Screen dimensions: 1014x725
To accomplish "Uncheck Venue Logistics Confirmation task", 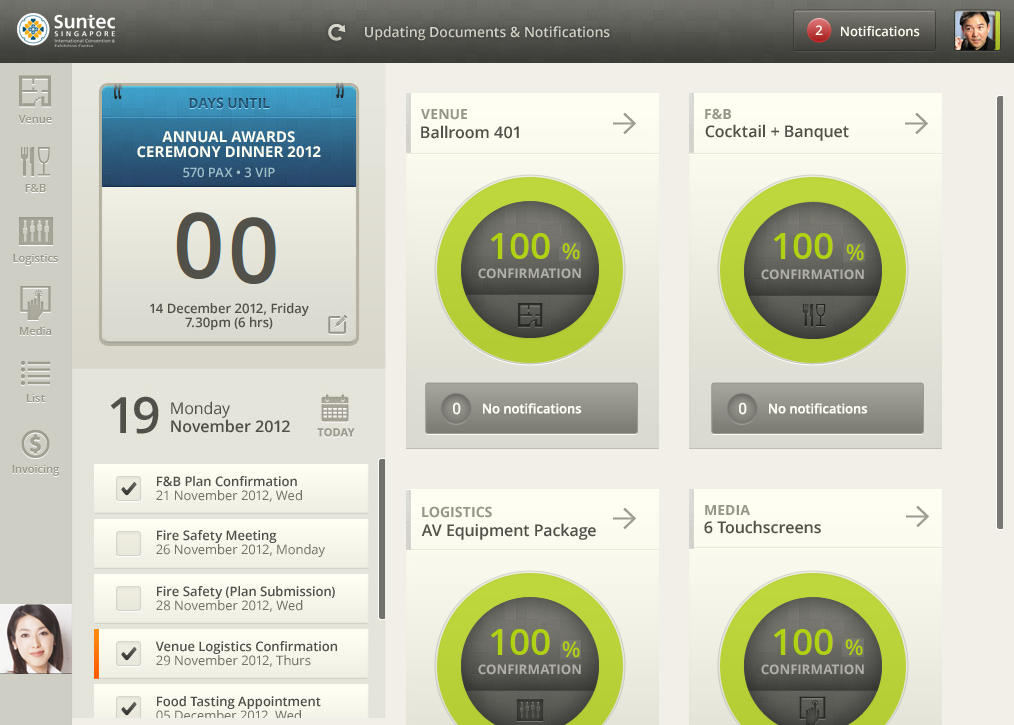I will pos(128,653).
